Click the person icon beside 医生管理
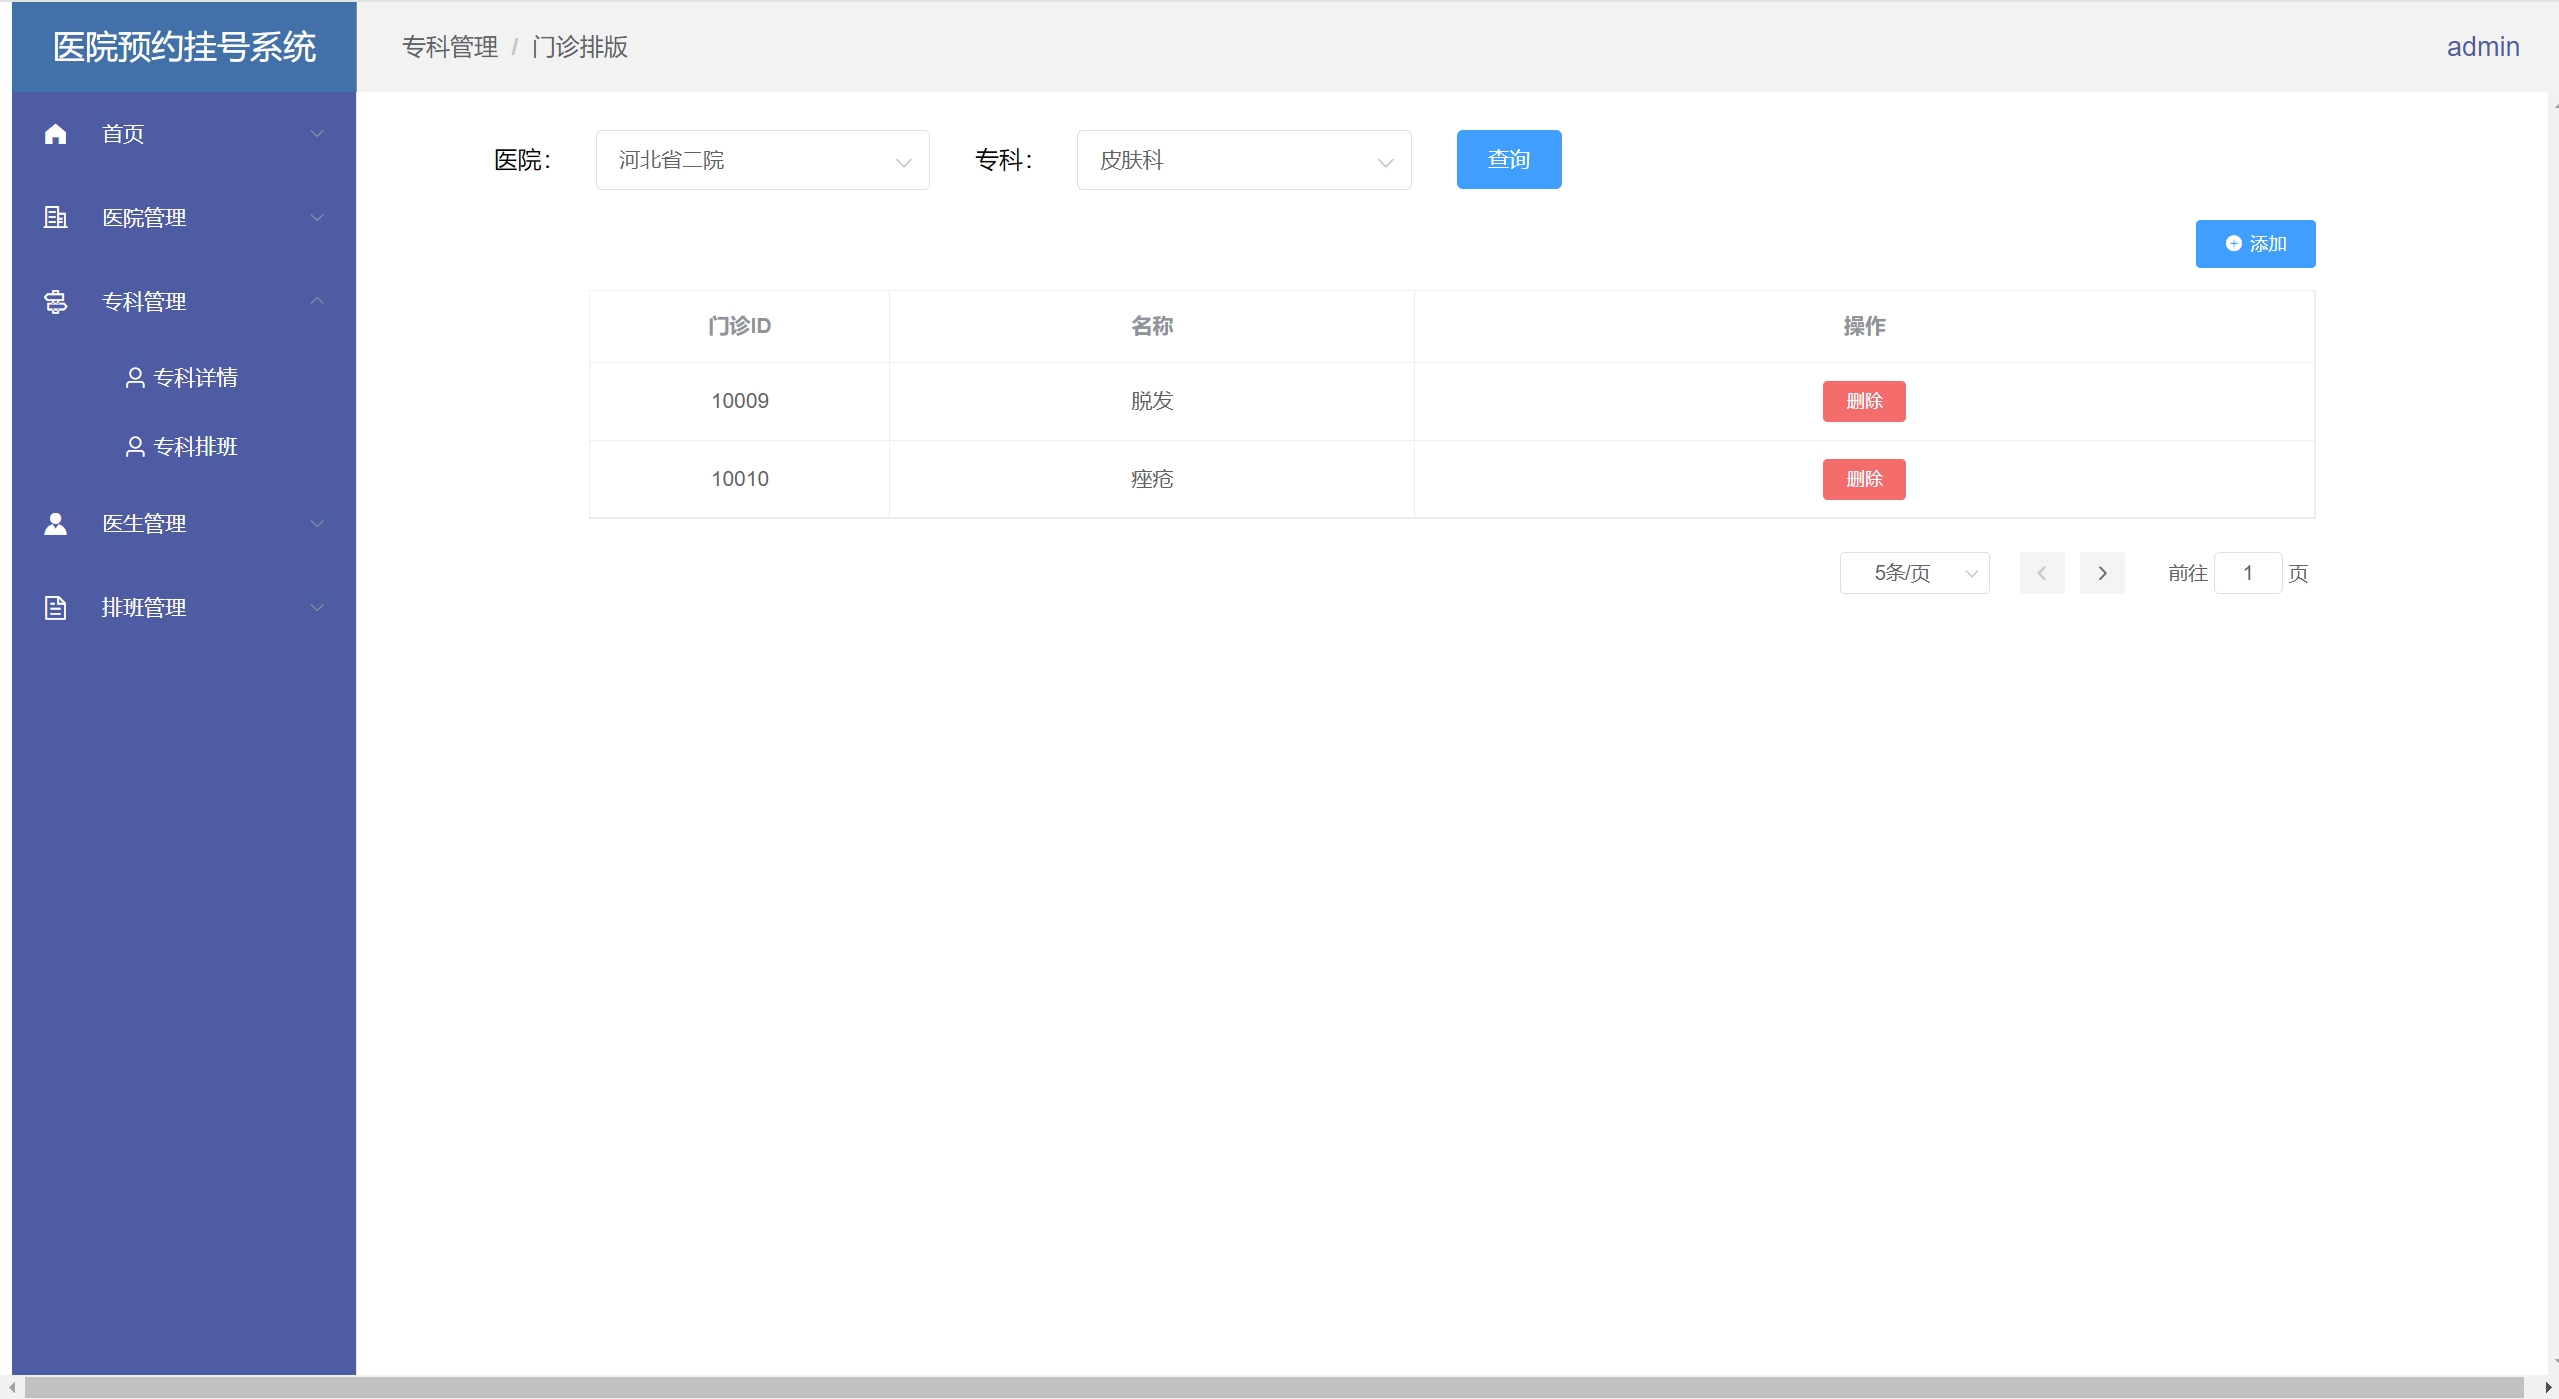 [56, 523]
